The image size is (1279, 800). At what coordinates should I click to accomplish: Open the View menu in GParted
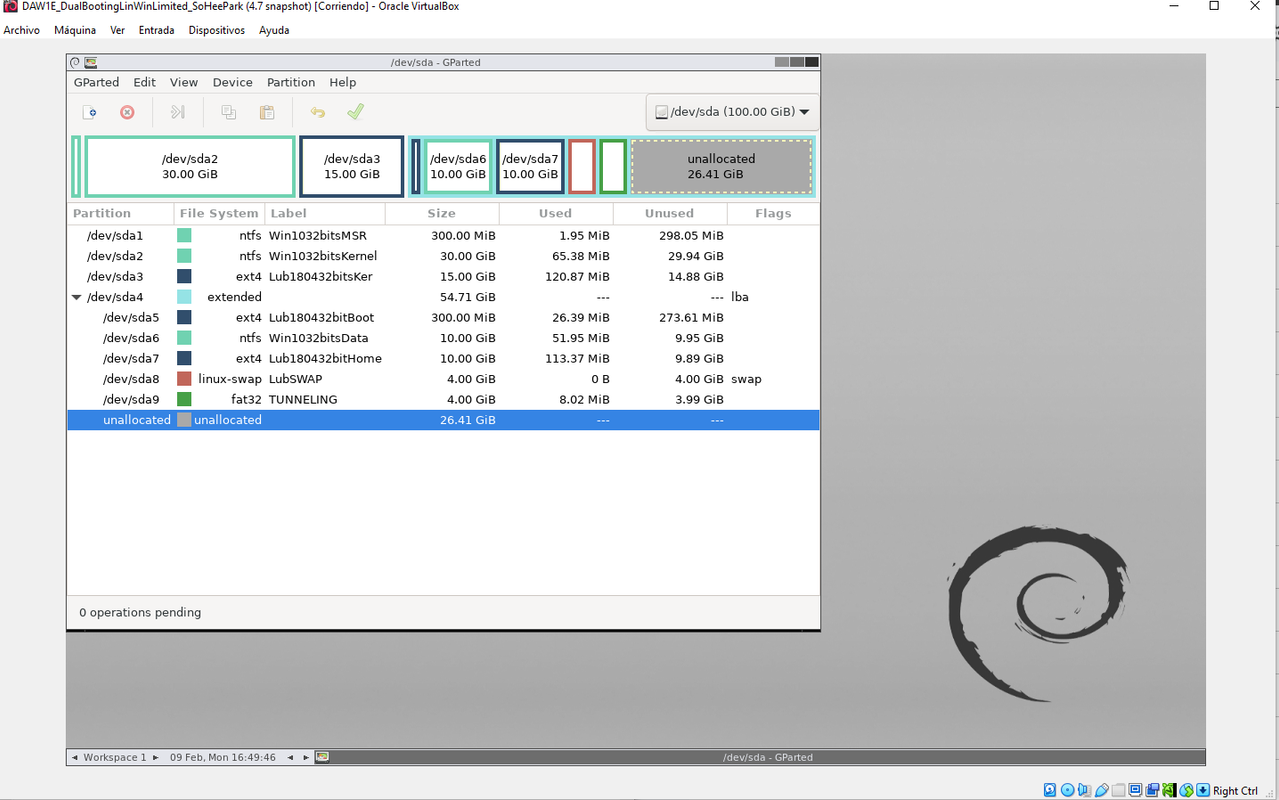(184, 82)
